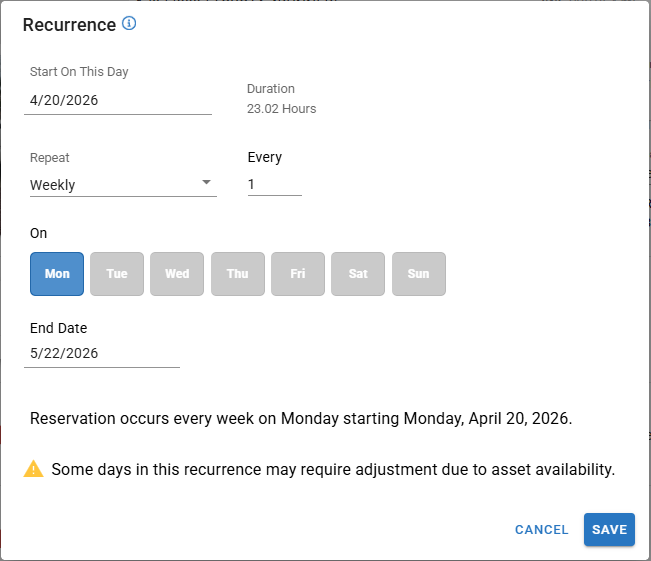Image resolution: width=651 pixels, height=561 pixels.
Task: Edit the Every interval field
Action: pos(274,184)
